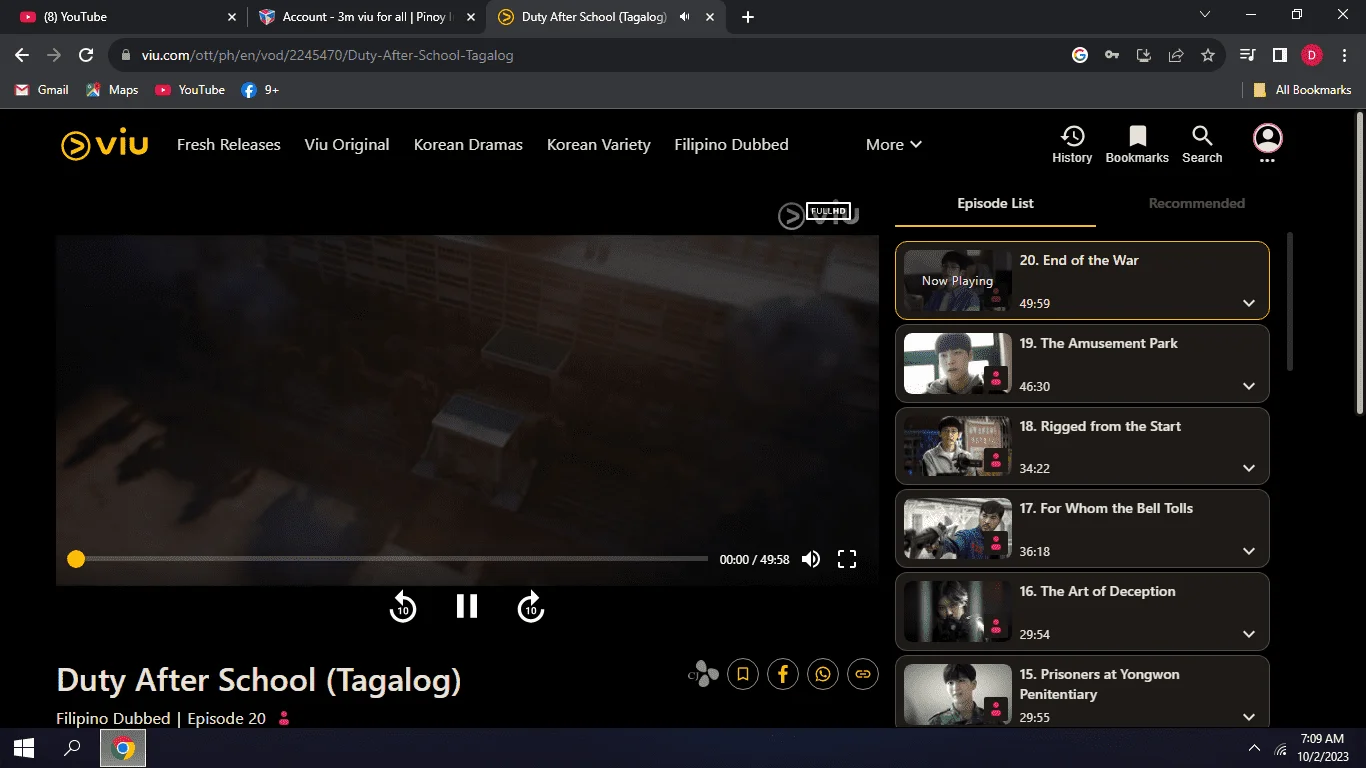Open Filipino Dubbed menu
Viewport: 1366px width, 768px height.
coord(731,145)
